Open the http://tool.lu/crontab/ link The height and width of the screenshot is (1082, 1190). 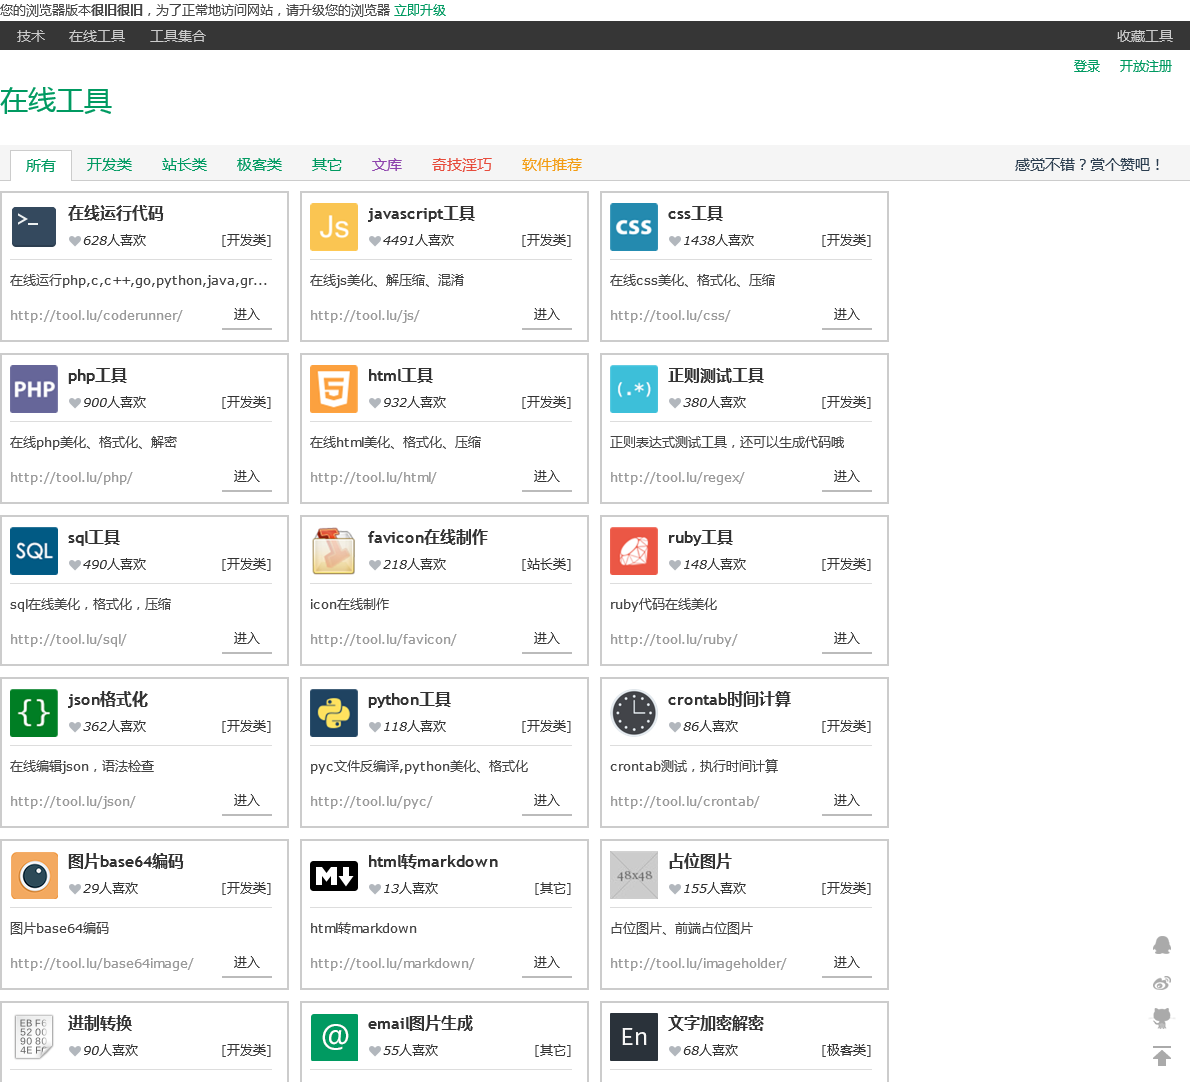(685, 802)
